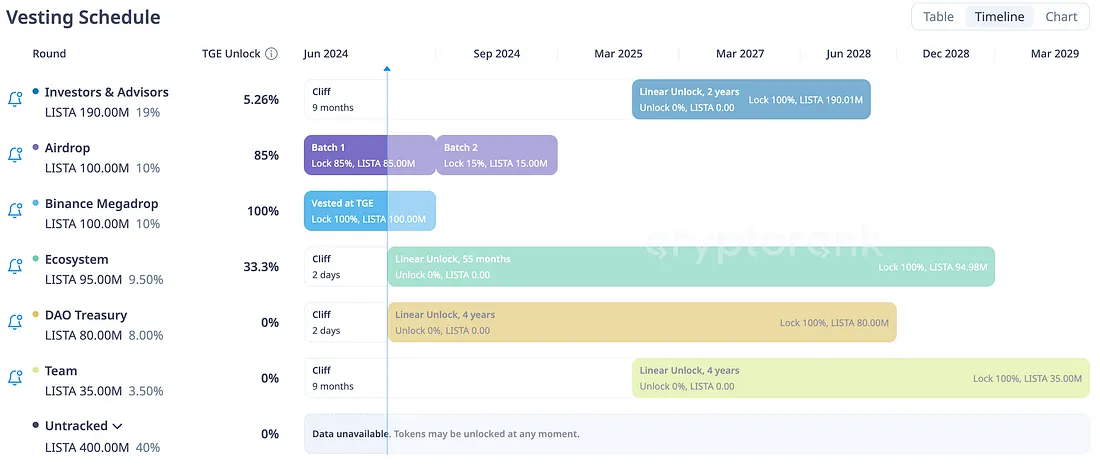
Task: Click bell icon for Investors & Advisors
Action: [x=15, y=99]
